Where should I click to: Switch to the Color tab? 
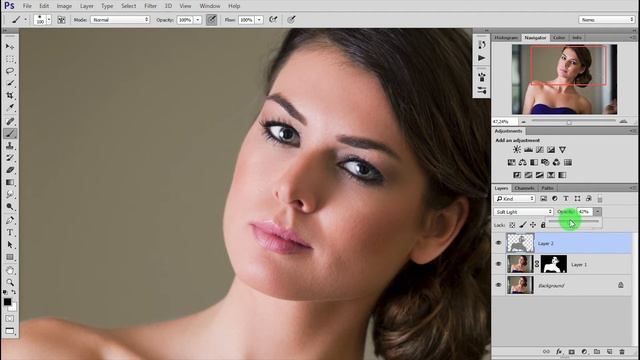[x=559, y=38]
